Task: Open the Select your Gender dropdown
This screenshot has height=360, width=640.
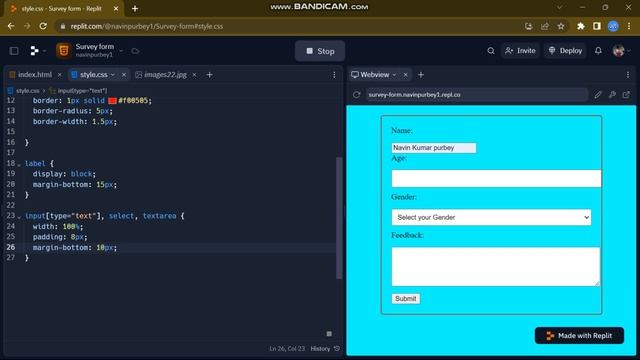Action: [491, 217]
